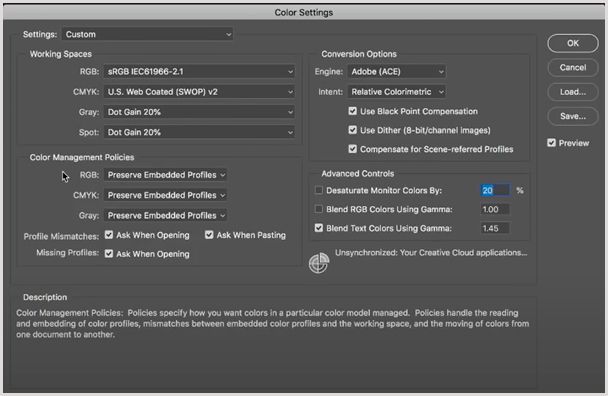This screenshot has height=396, width=608.
Task: Open Engine Adobe (ACE) dropdown
Action: [x=396, y=71]
